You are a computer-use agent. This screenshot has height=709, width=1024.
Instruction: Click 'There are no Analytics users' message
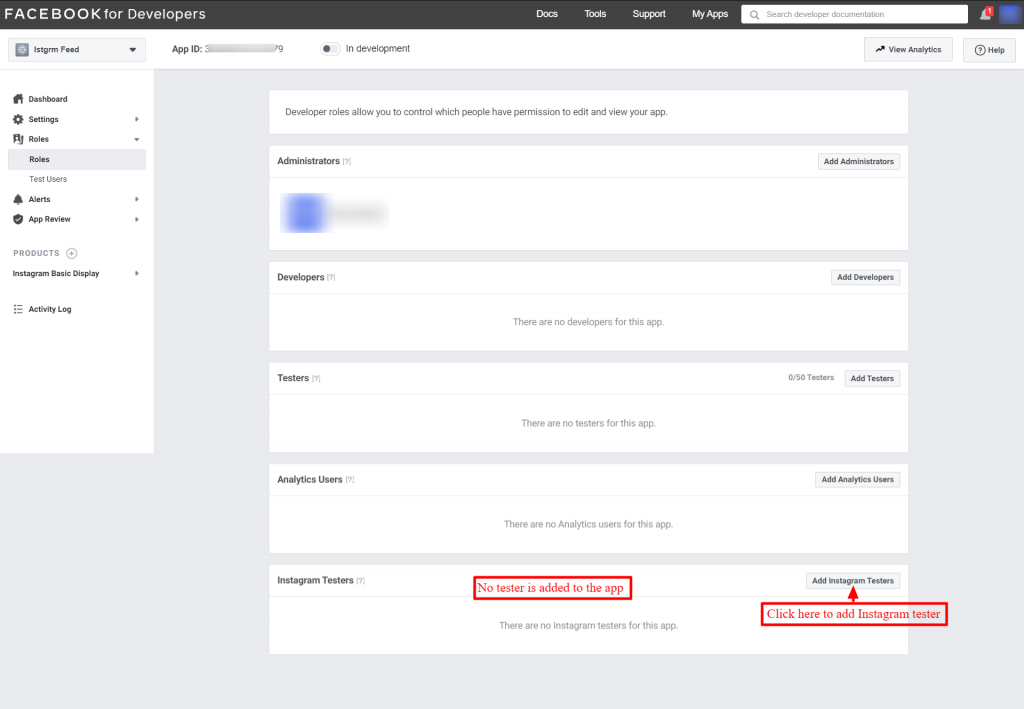pos(588,524)
